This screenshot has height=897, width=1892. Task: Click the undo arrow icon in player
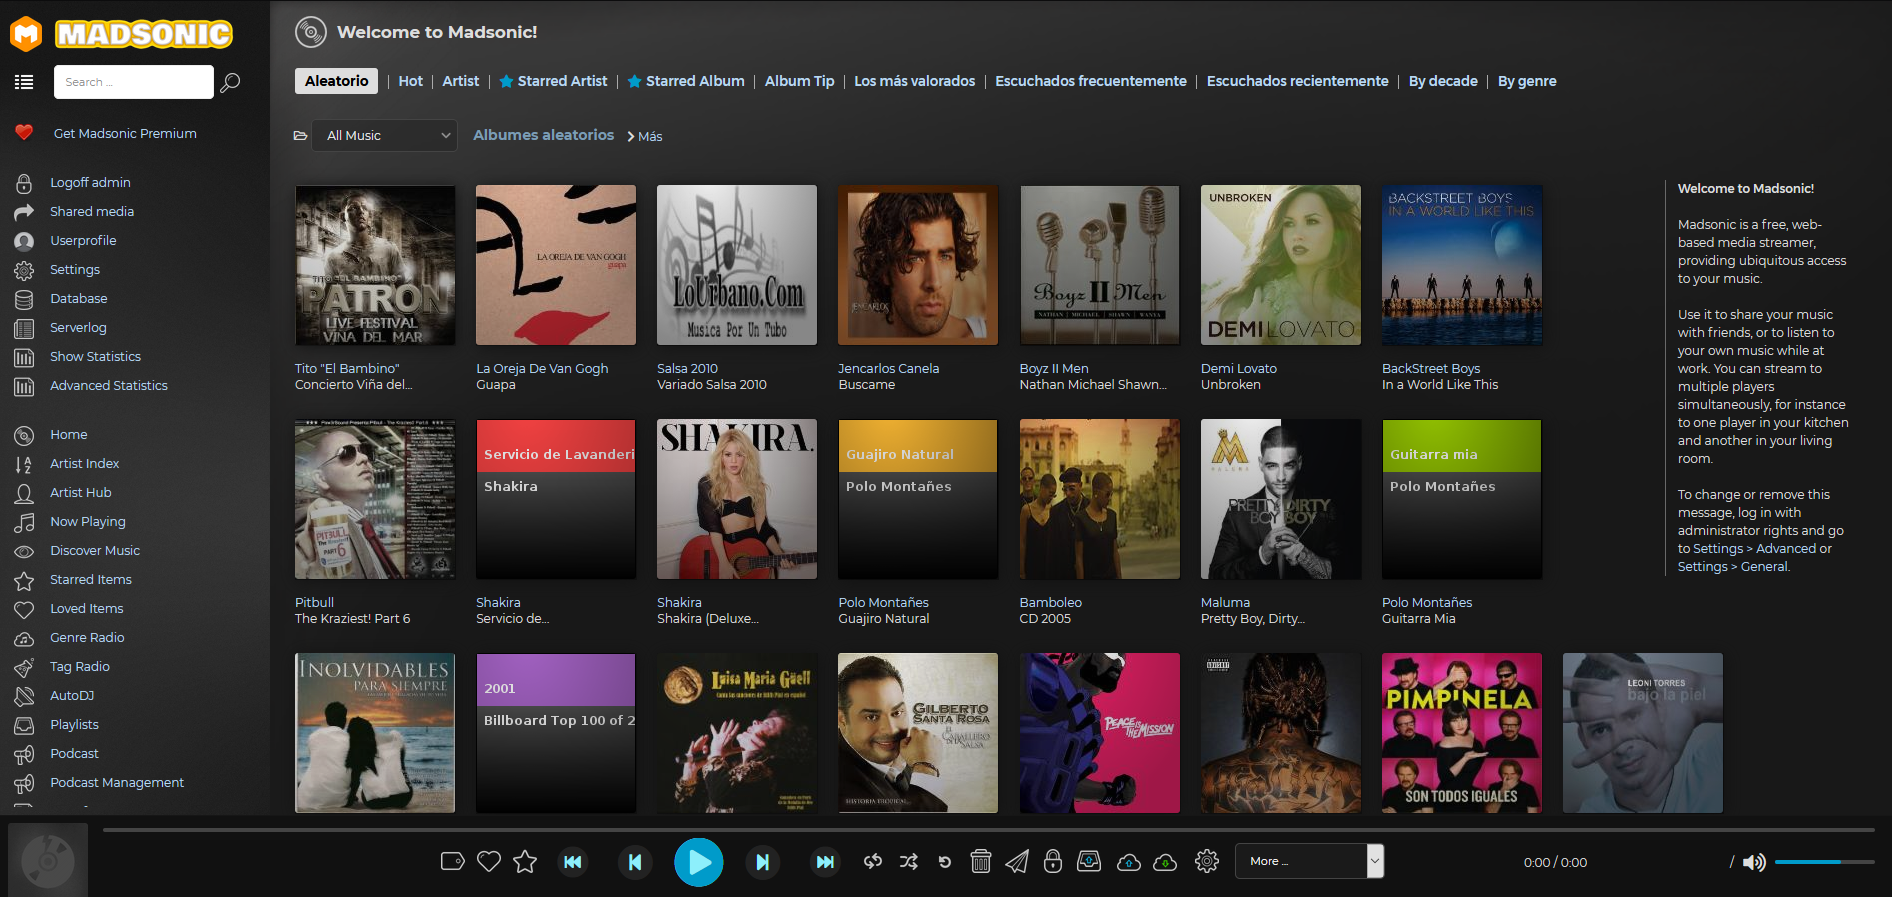945,862
